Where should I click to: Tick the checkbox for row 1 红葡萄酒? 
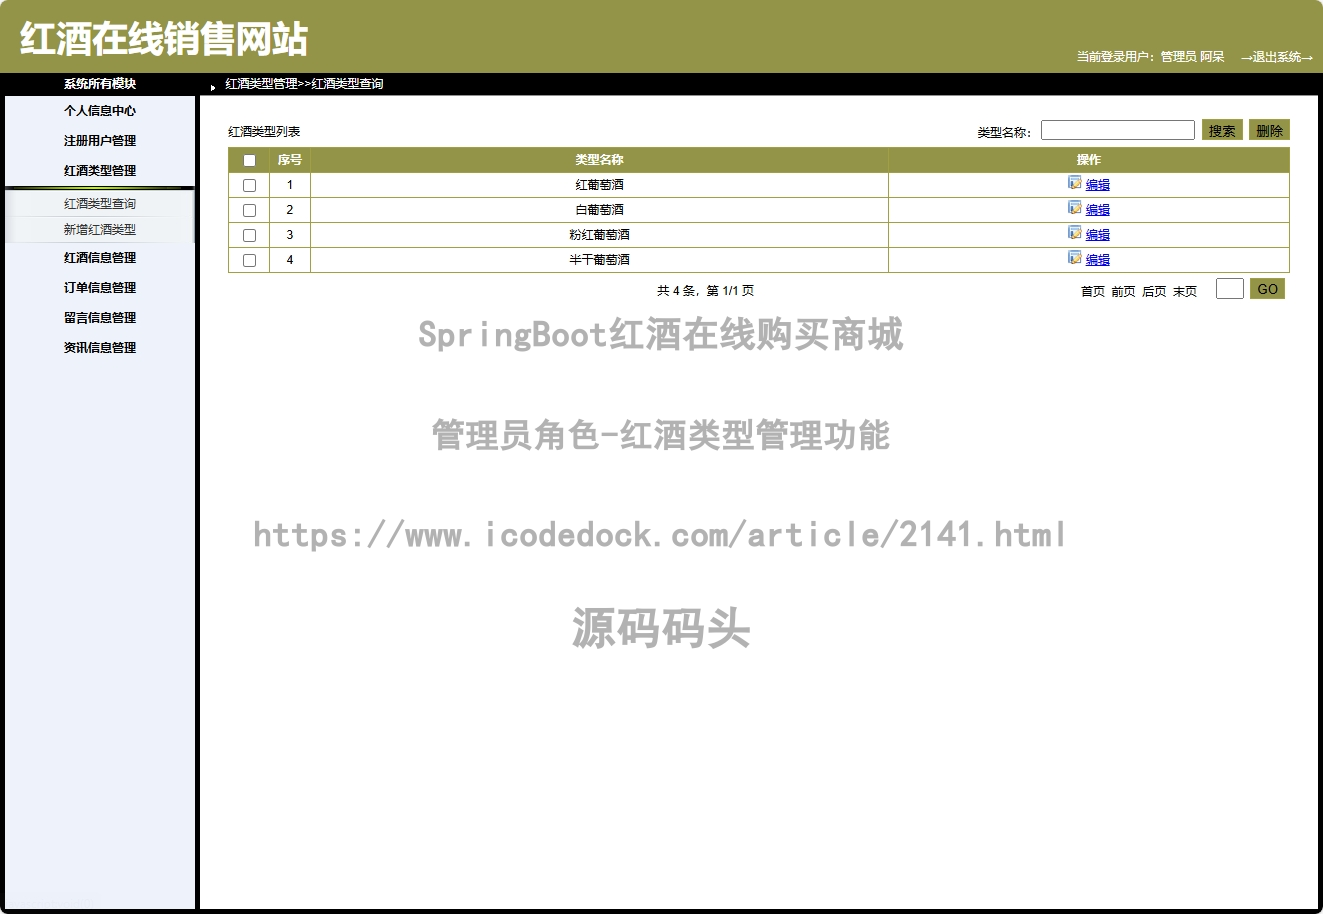click(x=249, y=185)
